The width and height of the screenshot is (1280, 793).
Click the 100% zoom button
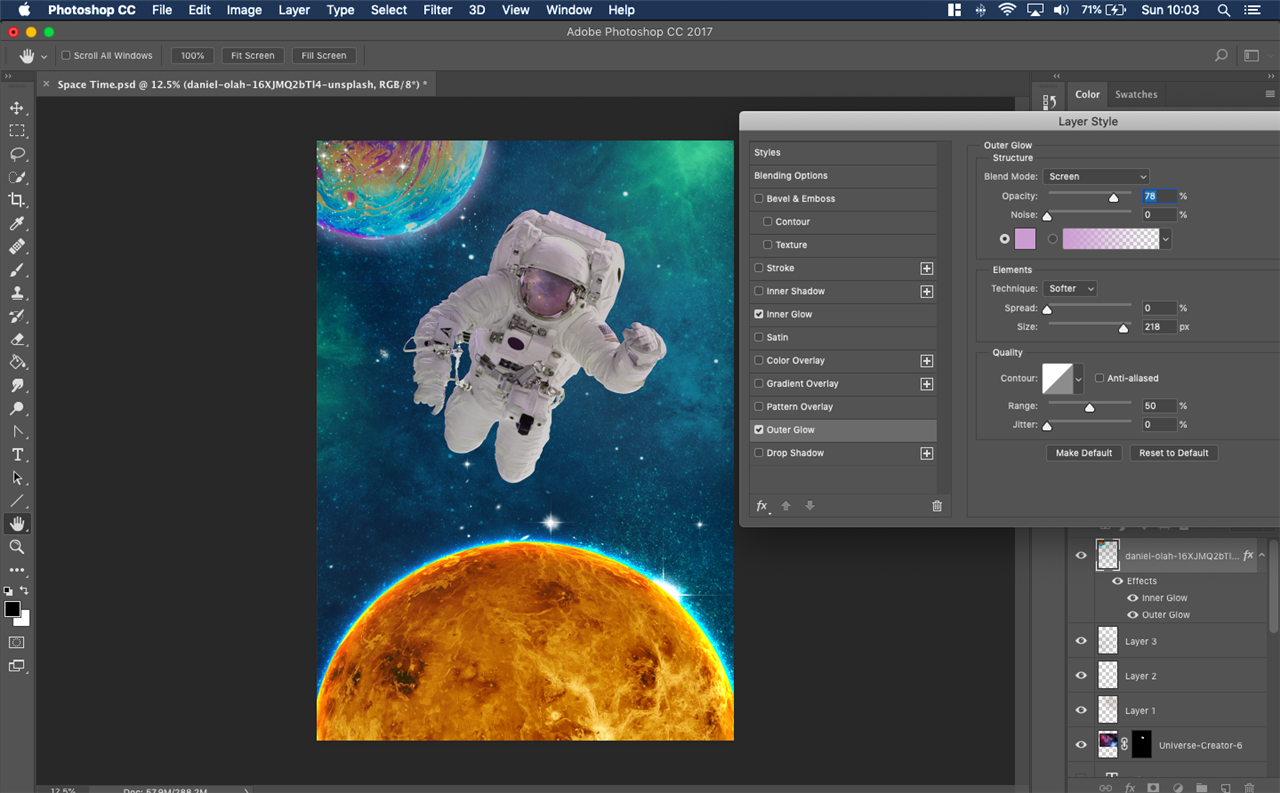coord(192,56)
